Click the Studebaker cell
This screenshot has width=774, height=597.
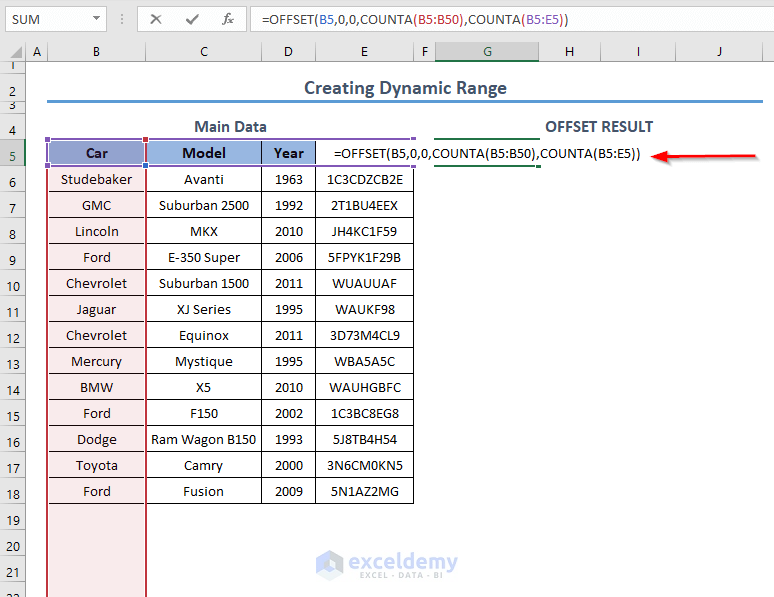97,179
